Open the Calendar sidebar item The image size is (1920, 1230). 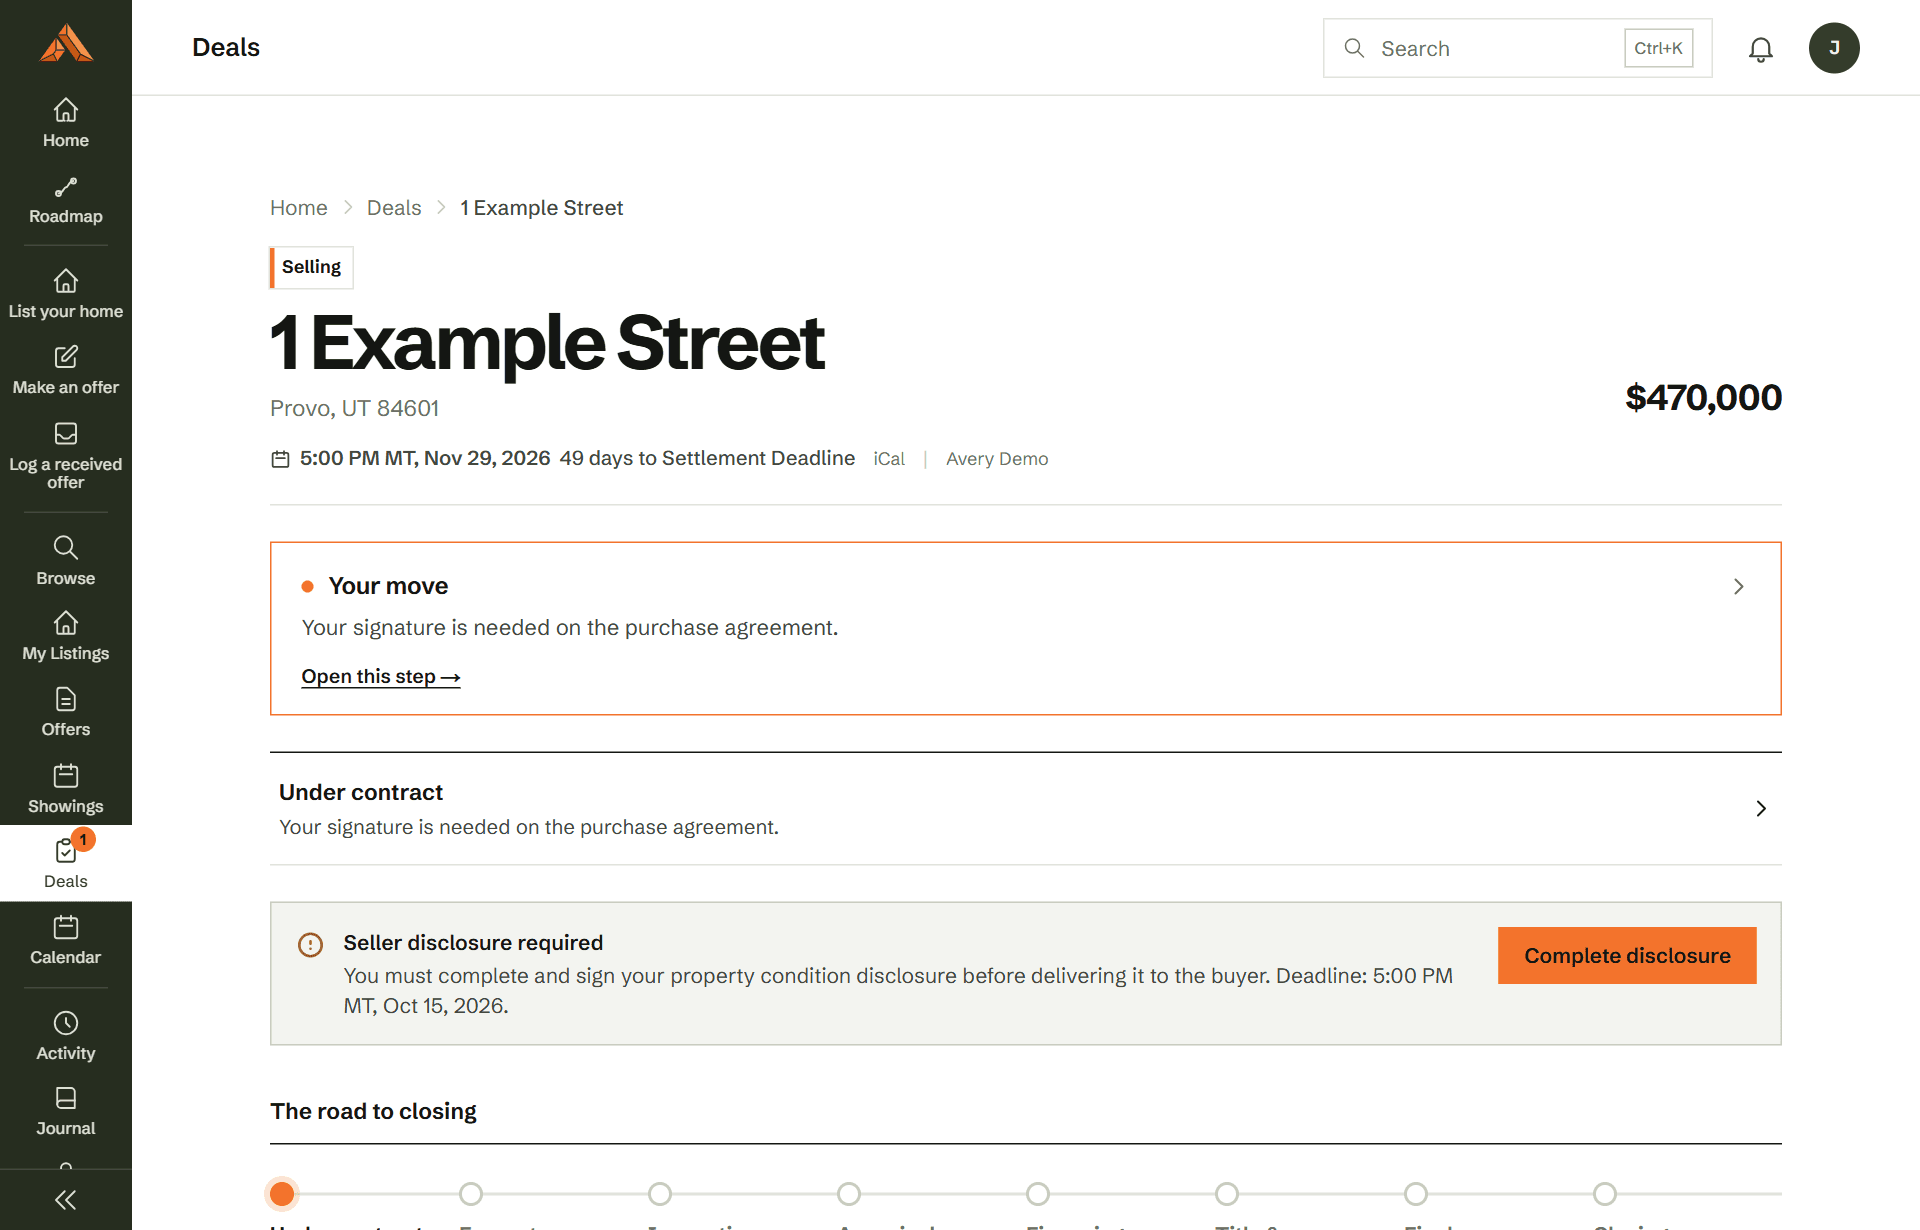66,941
